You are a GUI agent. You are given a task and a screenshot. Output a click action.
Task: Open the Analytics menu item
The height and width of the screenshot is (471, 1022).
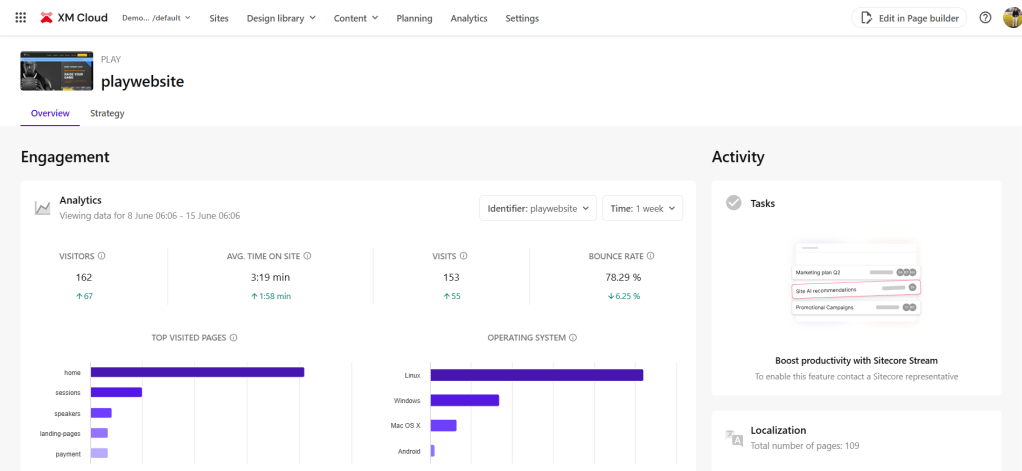469,18
